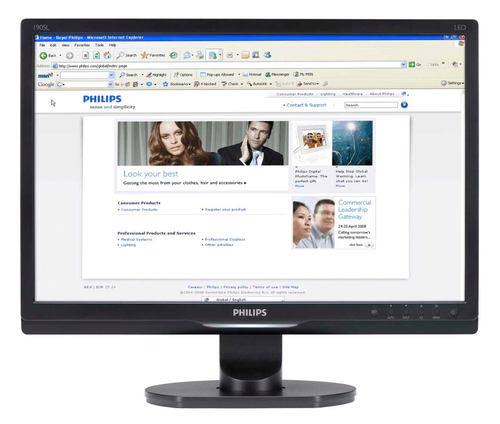Viewport: 500px width, 424px height.
Task: Click the Print printer icon
Action: (x=200, y=55)
